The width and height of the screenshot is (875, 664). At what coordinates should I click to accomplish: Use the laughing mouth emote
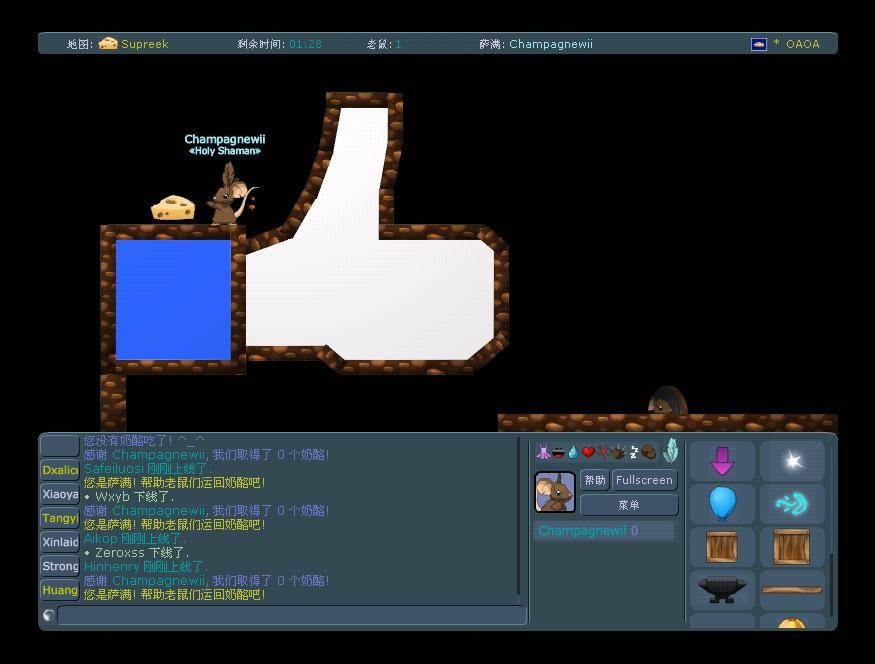(559, 453)
